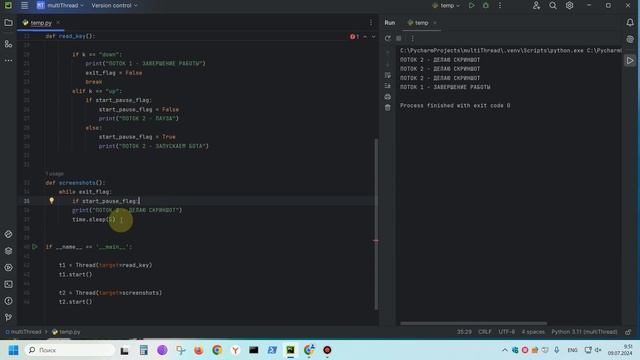Open the main hamburger menu
The height and width of the screenshot is (360, 640).
coord(24,5)
